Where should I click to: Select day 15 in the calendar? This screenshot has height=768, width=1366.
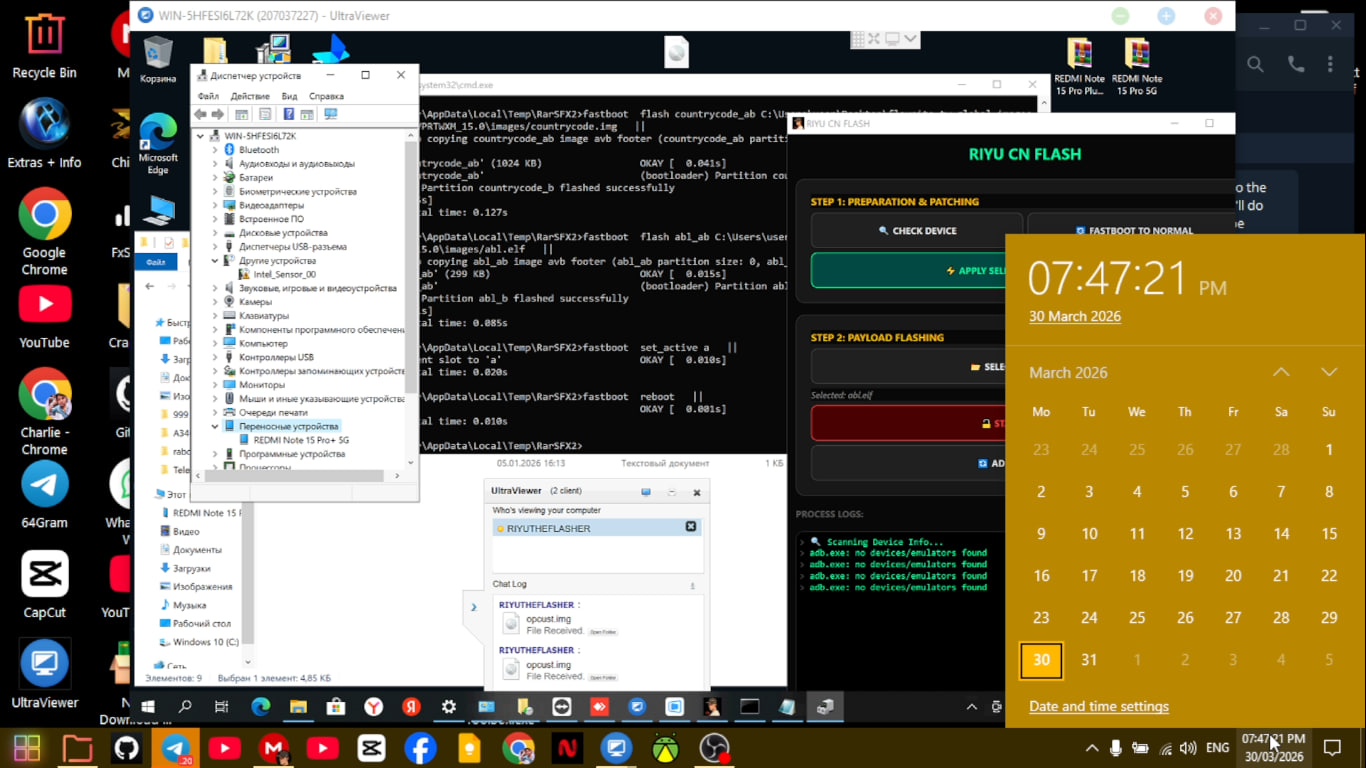point(1329,534)
